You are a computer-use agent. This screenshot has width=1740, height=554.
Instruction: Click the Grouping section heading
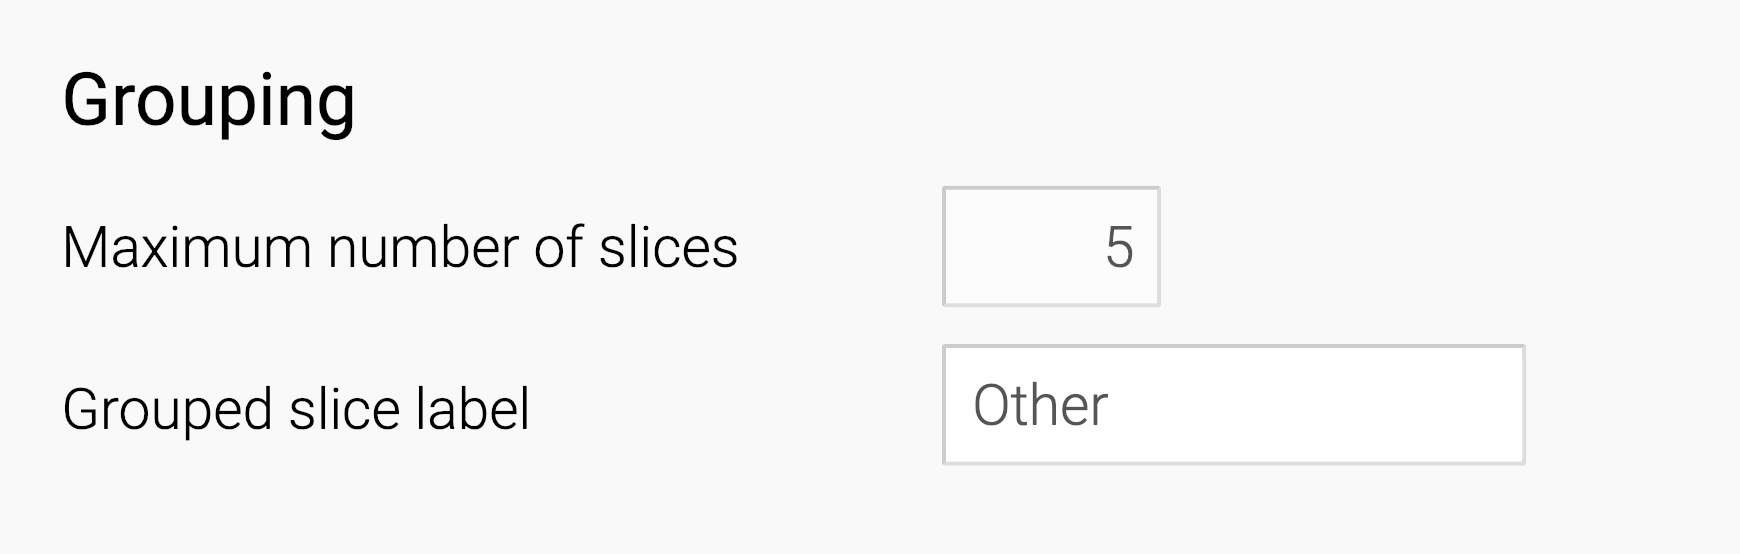pyautogui.click(x=209, y=102)
